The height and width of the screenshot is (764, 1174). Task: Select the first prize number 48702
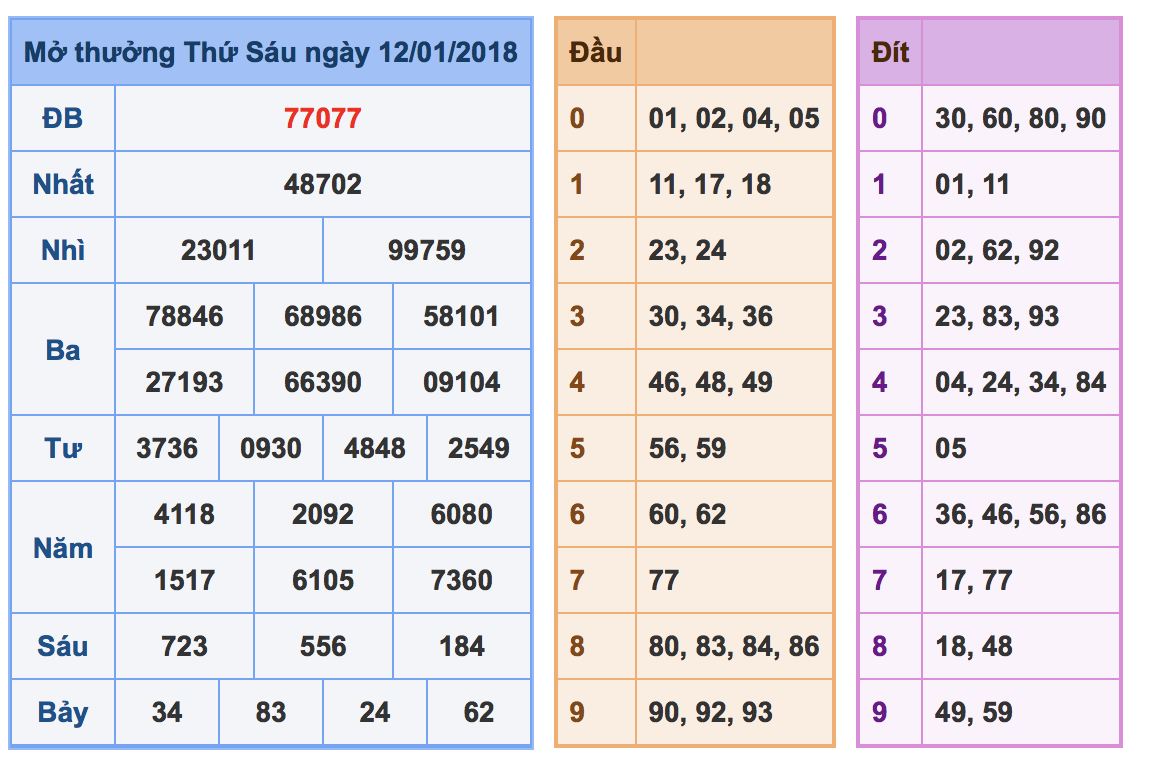click(323, 184)
